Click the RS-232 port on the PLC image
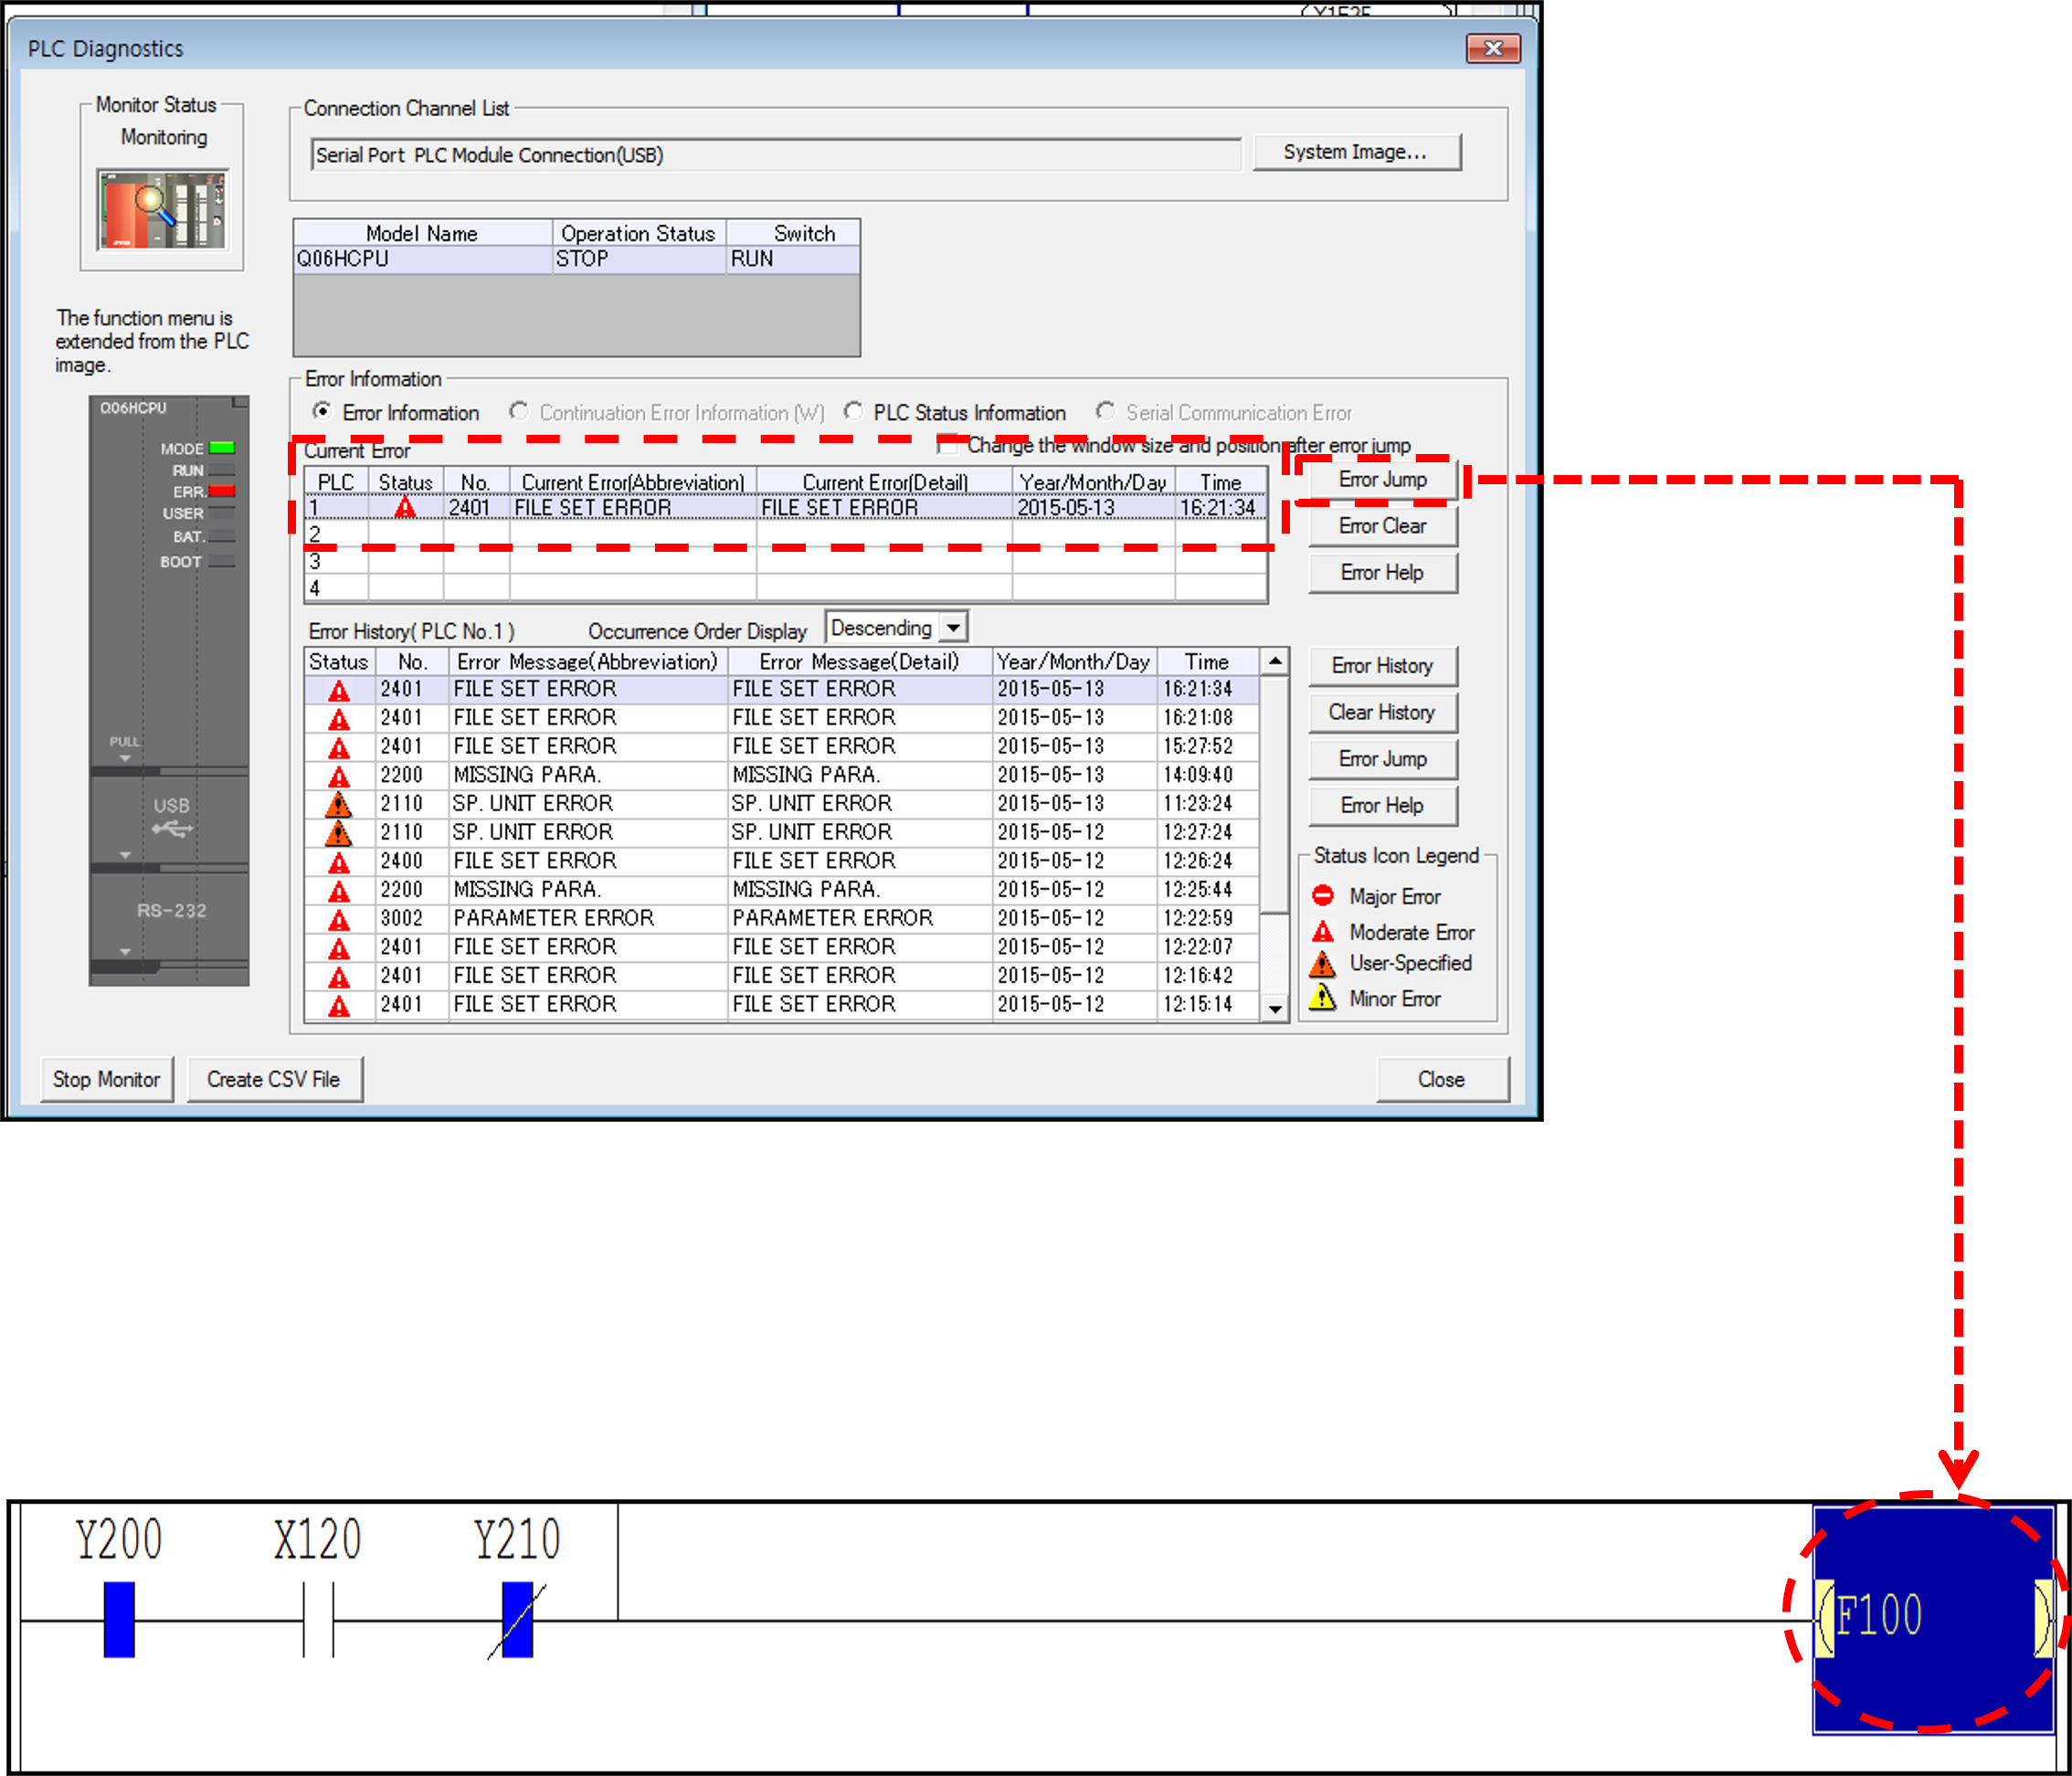Image resolution: width=2072 pixels, height=1776 pixels. click(171, 911)
